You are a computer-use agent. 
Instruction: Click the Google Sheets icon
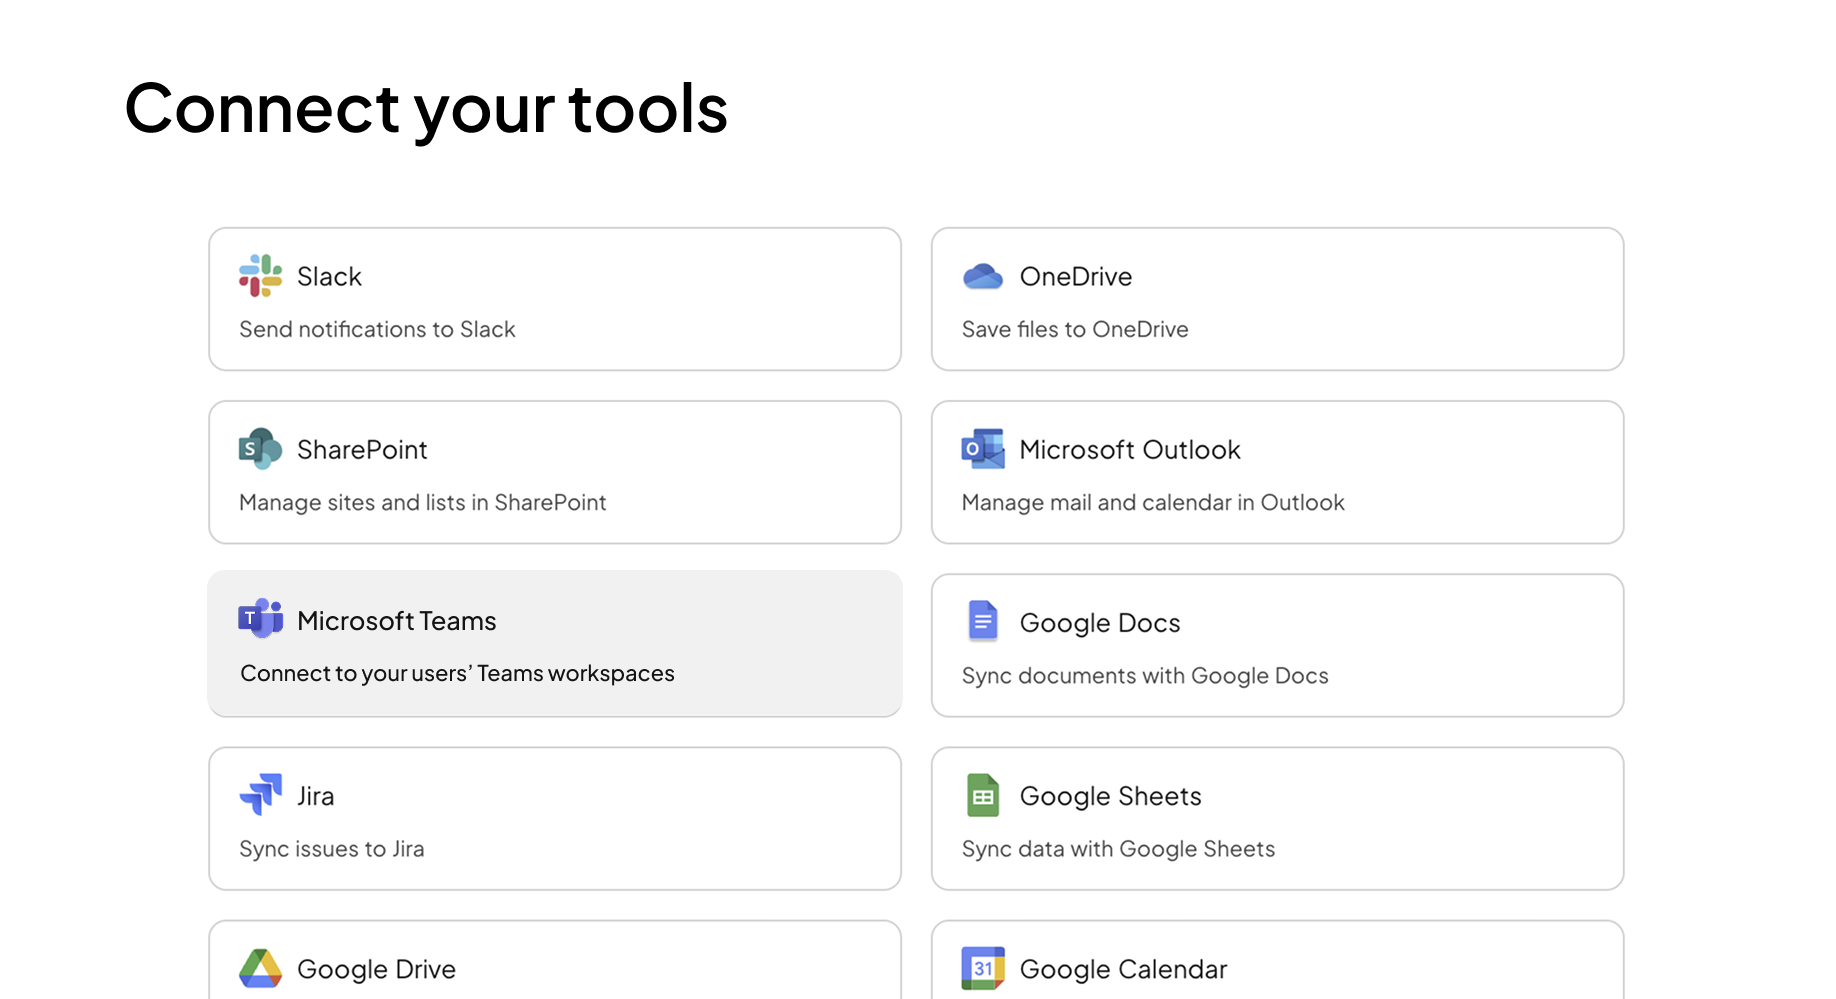pyautogui.click(x=983, y=795)
